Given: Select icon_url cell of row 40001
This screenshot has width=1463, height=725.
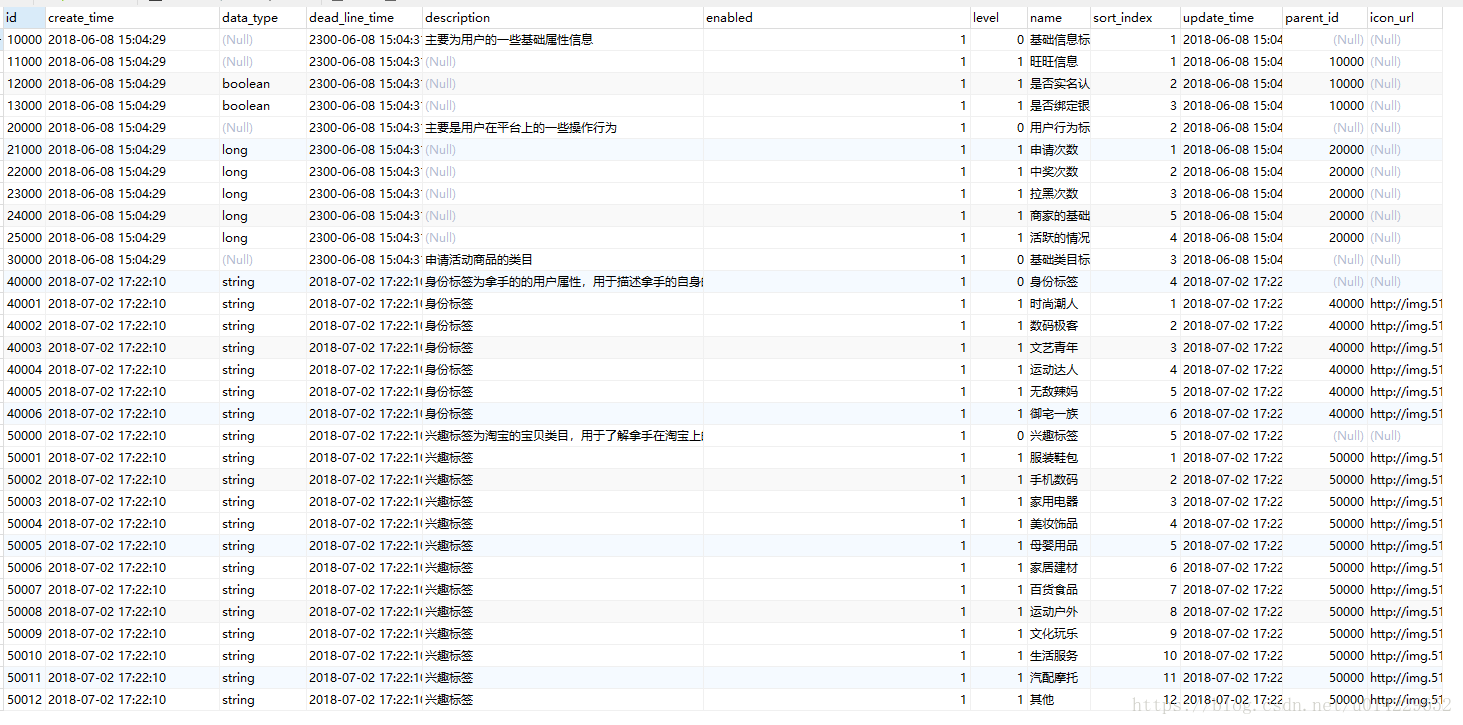Looking at the screenshot, I should (1405, 304).
